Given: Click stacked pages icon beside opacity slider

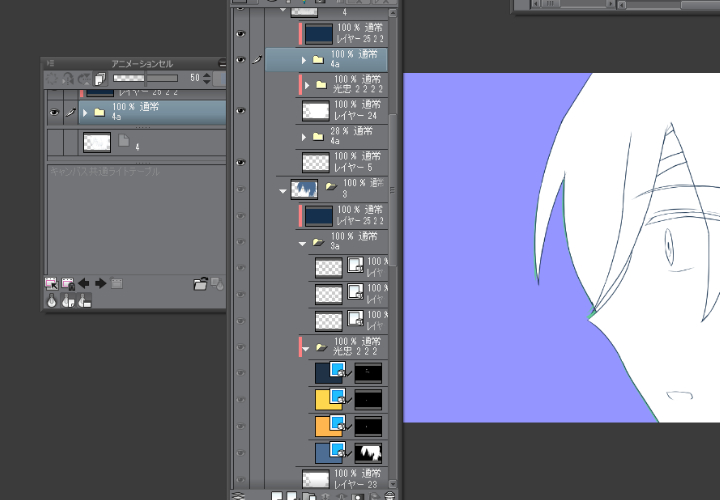Looking at the screenshot, I should coord(100,79).
